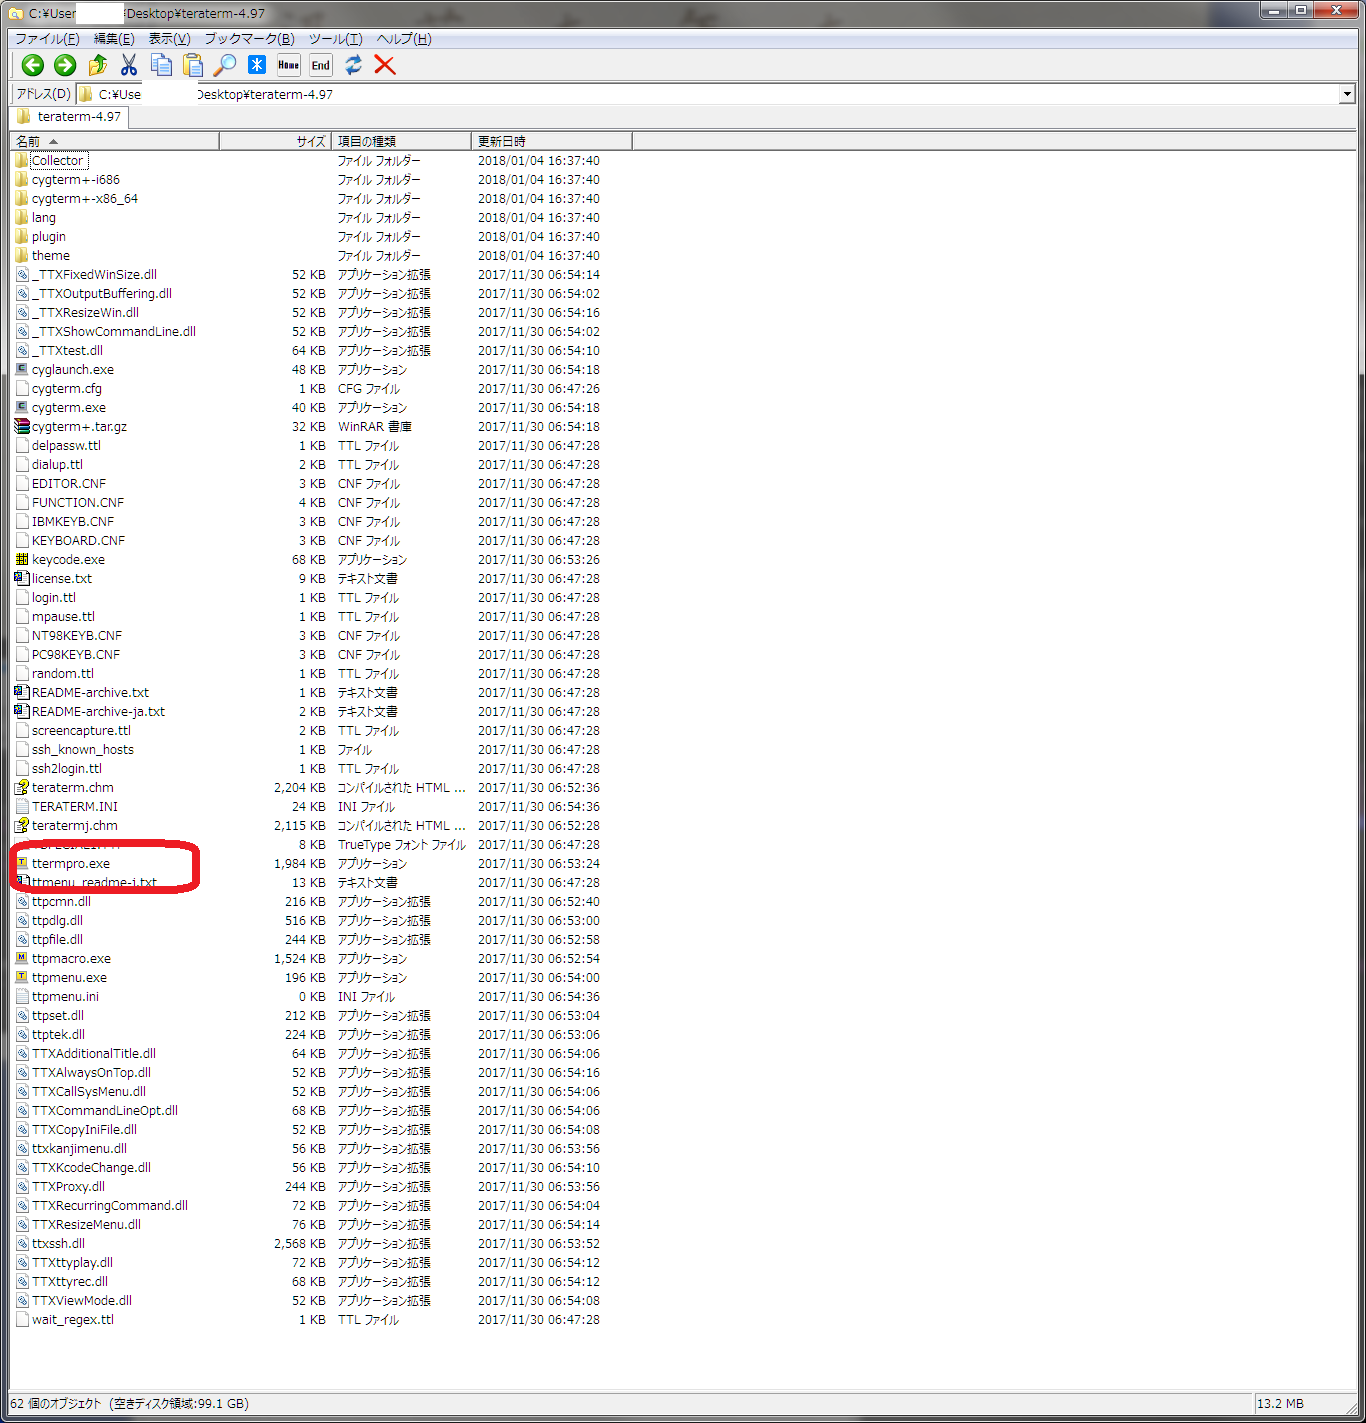The height and width of the screenshot is (1423, 1366).
Task: Click the アドレス(D) label button
Action: 43,94
